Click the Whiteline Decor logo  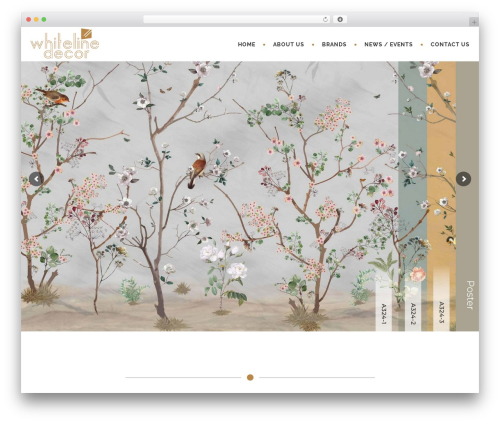pos(65,44)
